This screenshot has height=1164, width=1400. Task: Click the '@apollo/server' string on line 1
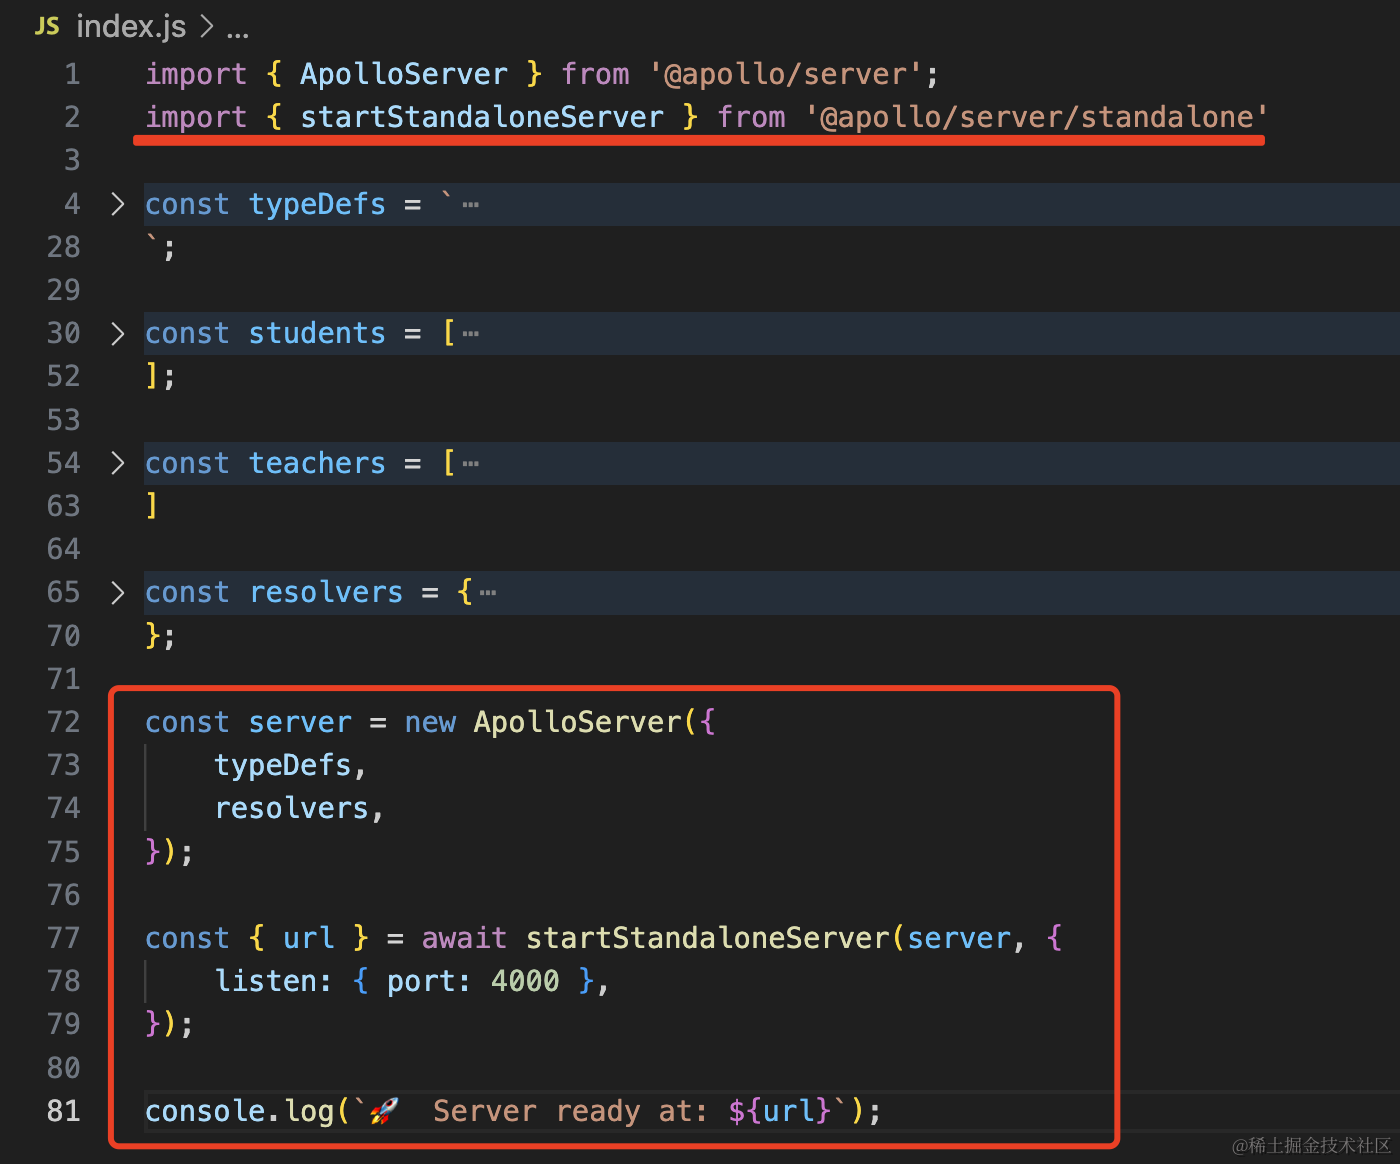pyautogui.click(x=785, y=74)
